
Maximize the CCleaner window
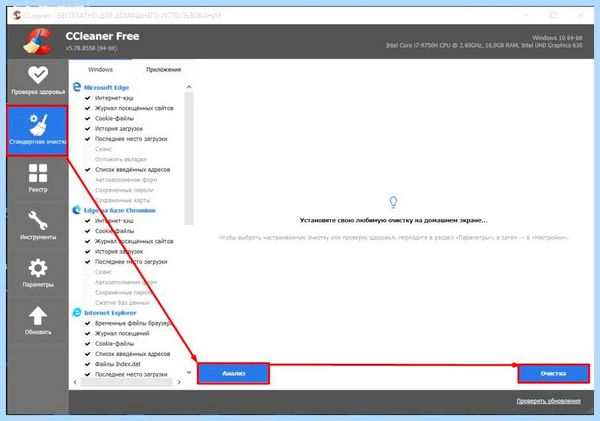pos(553,15)
